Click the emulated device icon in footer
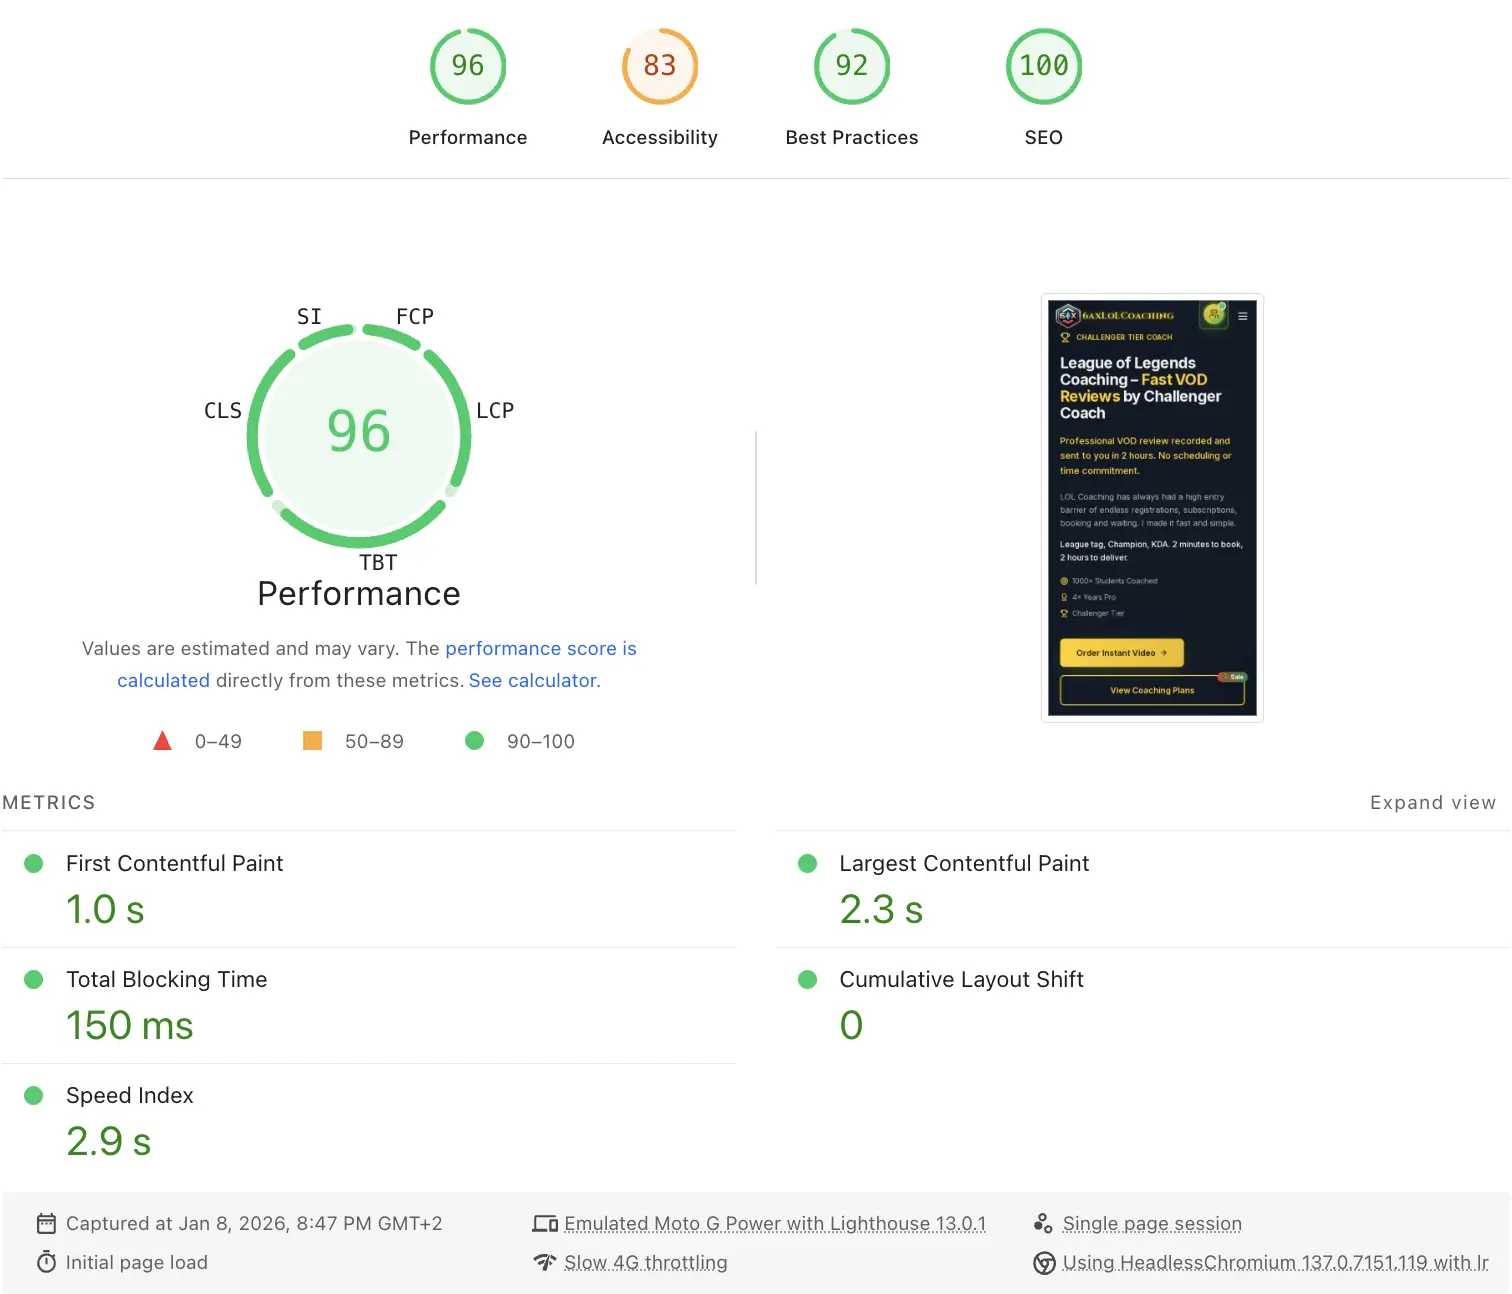The width and height of the screenshot is (1512, 1294). click(545, 1222)
